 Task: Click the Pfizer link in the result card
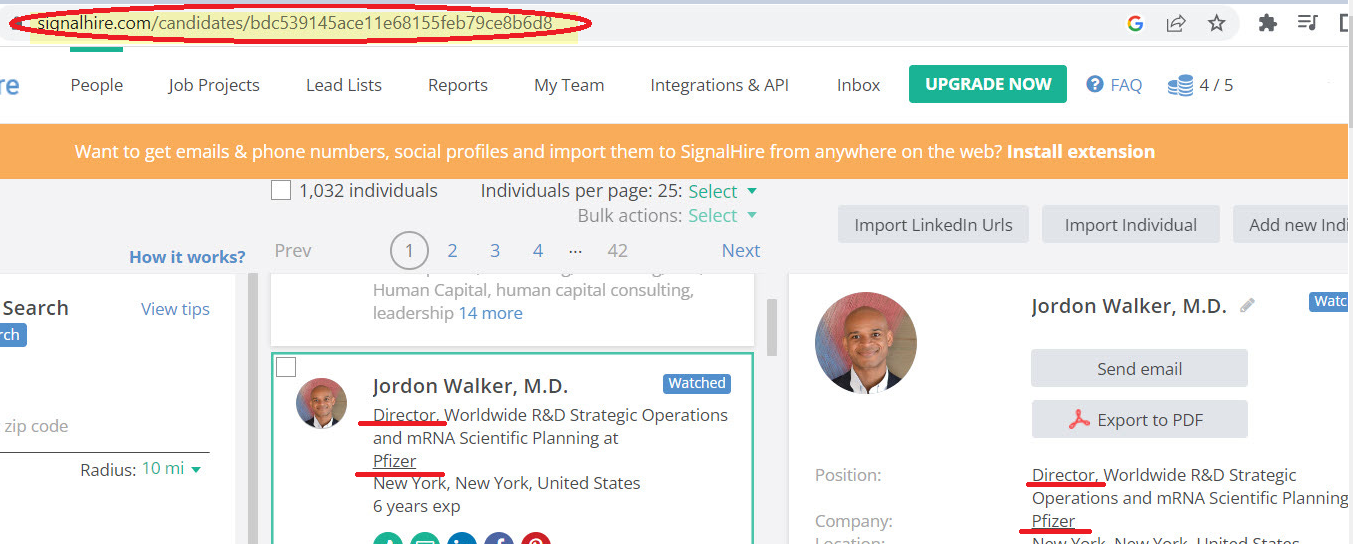395,461
